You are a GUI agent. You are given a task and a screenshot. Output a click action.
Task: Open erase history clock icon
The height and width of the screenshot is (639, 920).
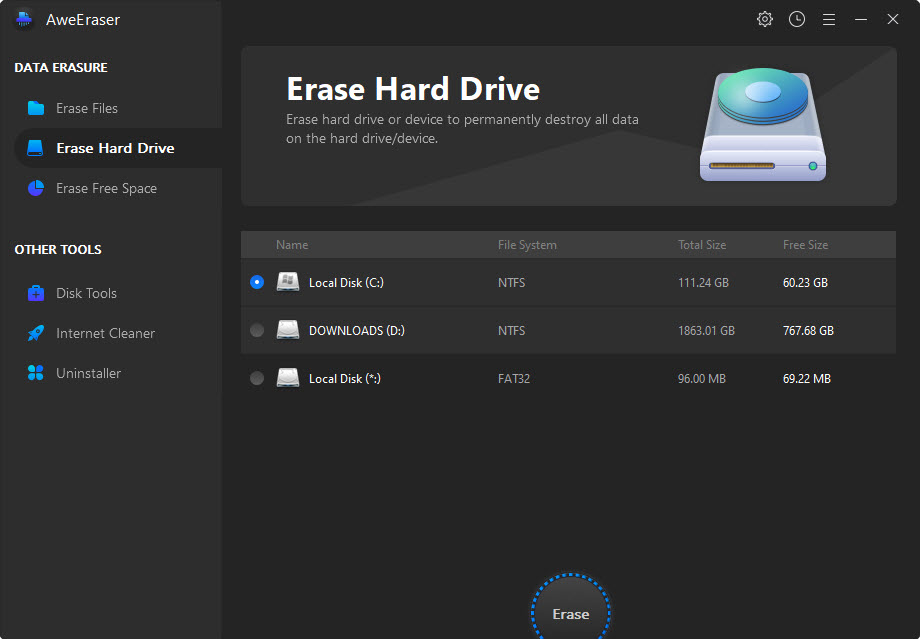[797, 19]
